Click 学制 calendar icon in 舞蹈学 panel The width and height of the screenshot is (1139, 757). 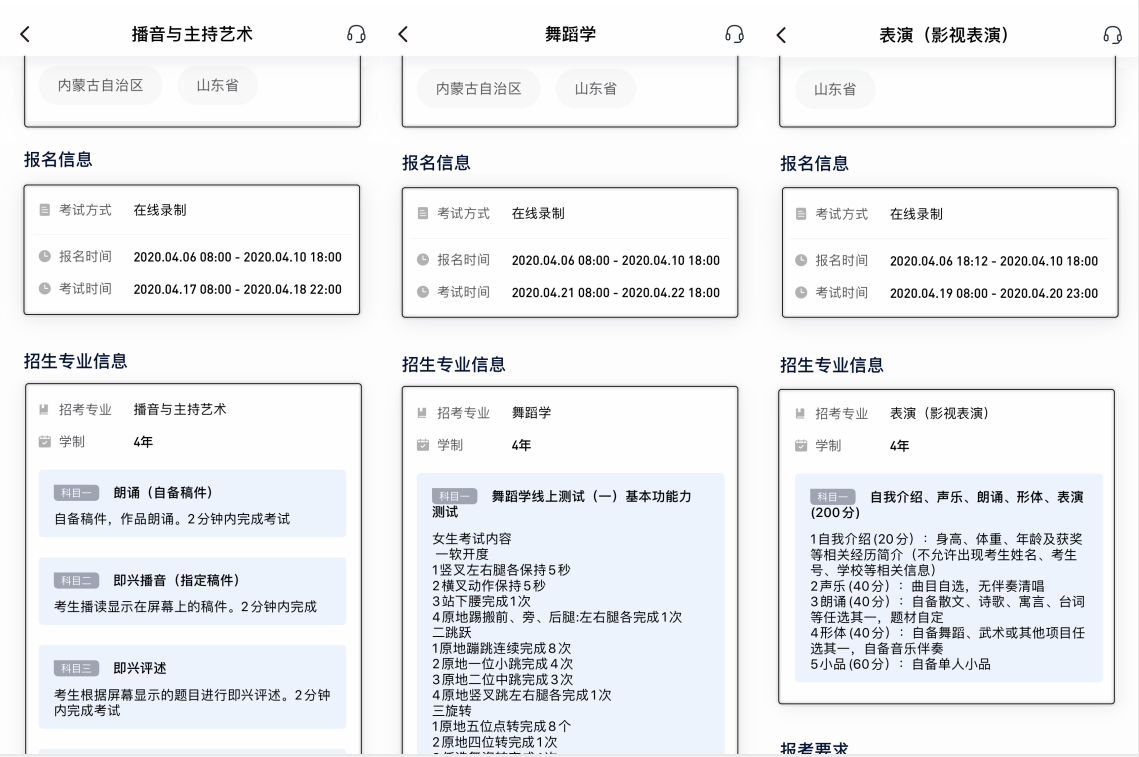click(x=423, y=445)
